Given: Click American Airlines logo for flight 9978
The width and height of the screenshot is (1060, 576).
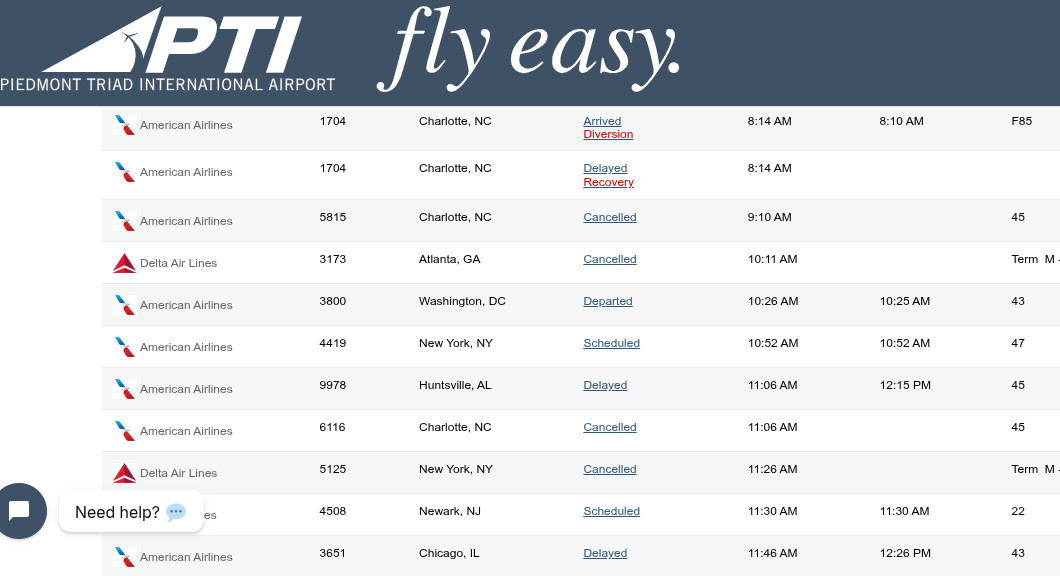Looking at the screenshot, I should pyautogui.click(x=125, y=389).
